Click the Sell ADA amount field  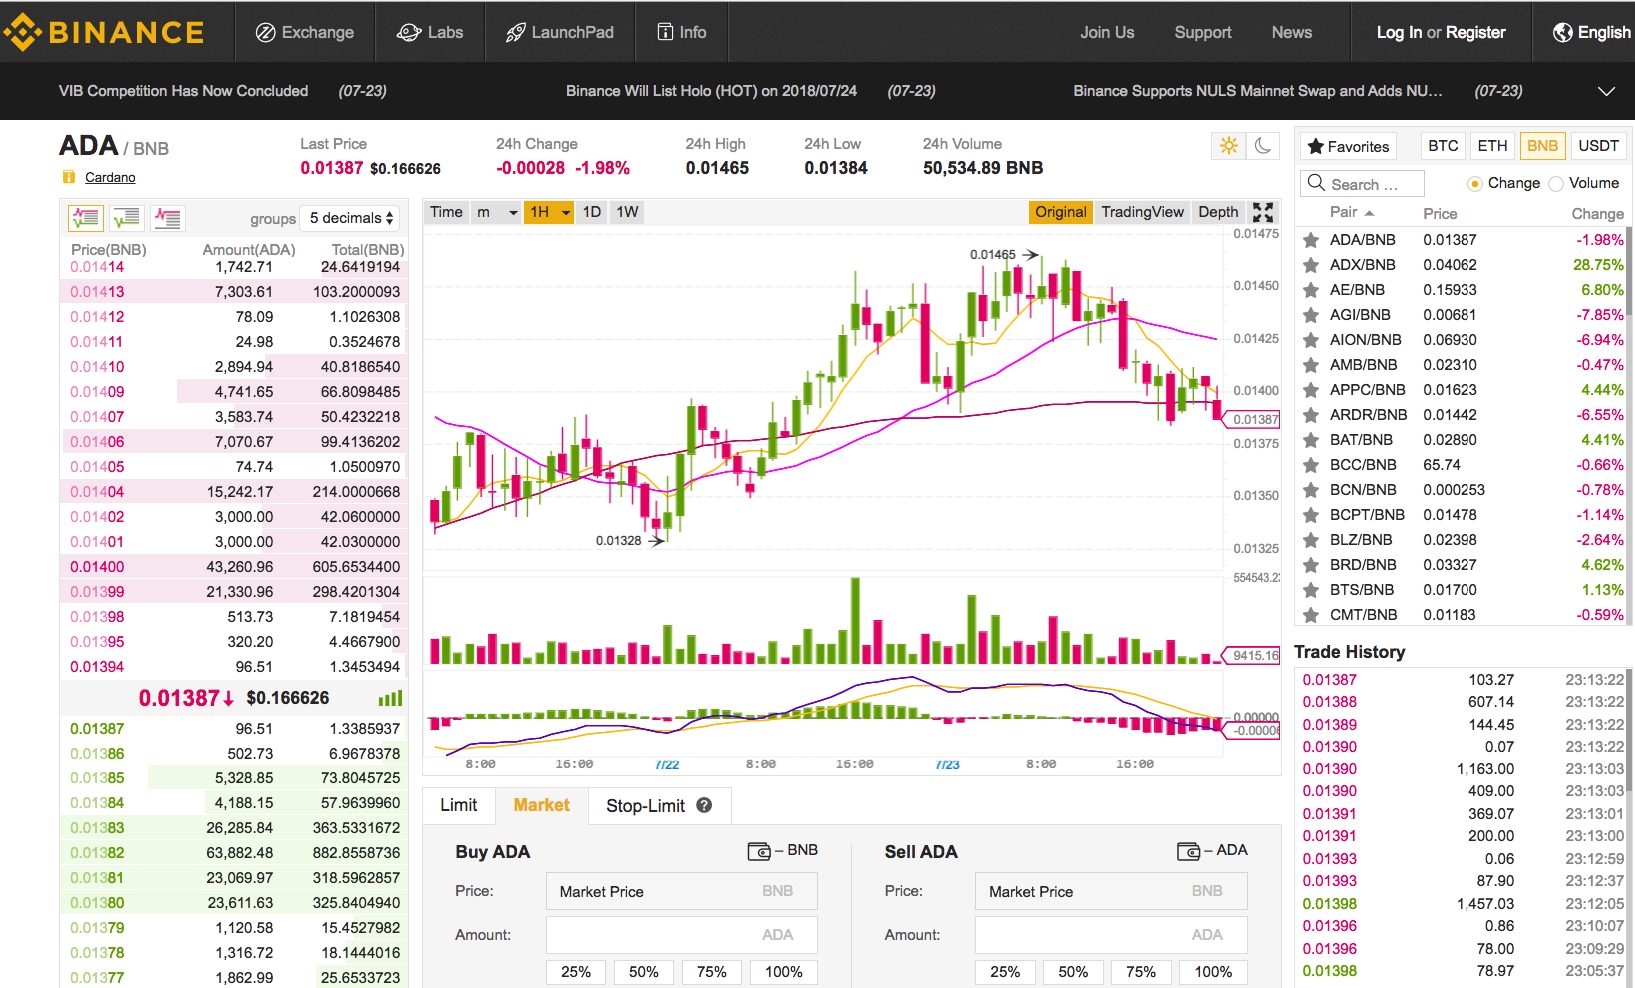pos(1111,935)
